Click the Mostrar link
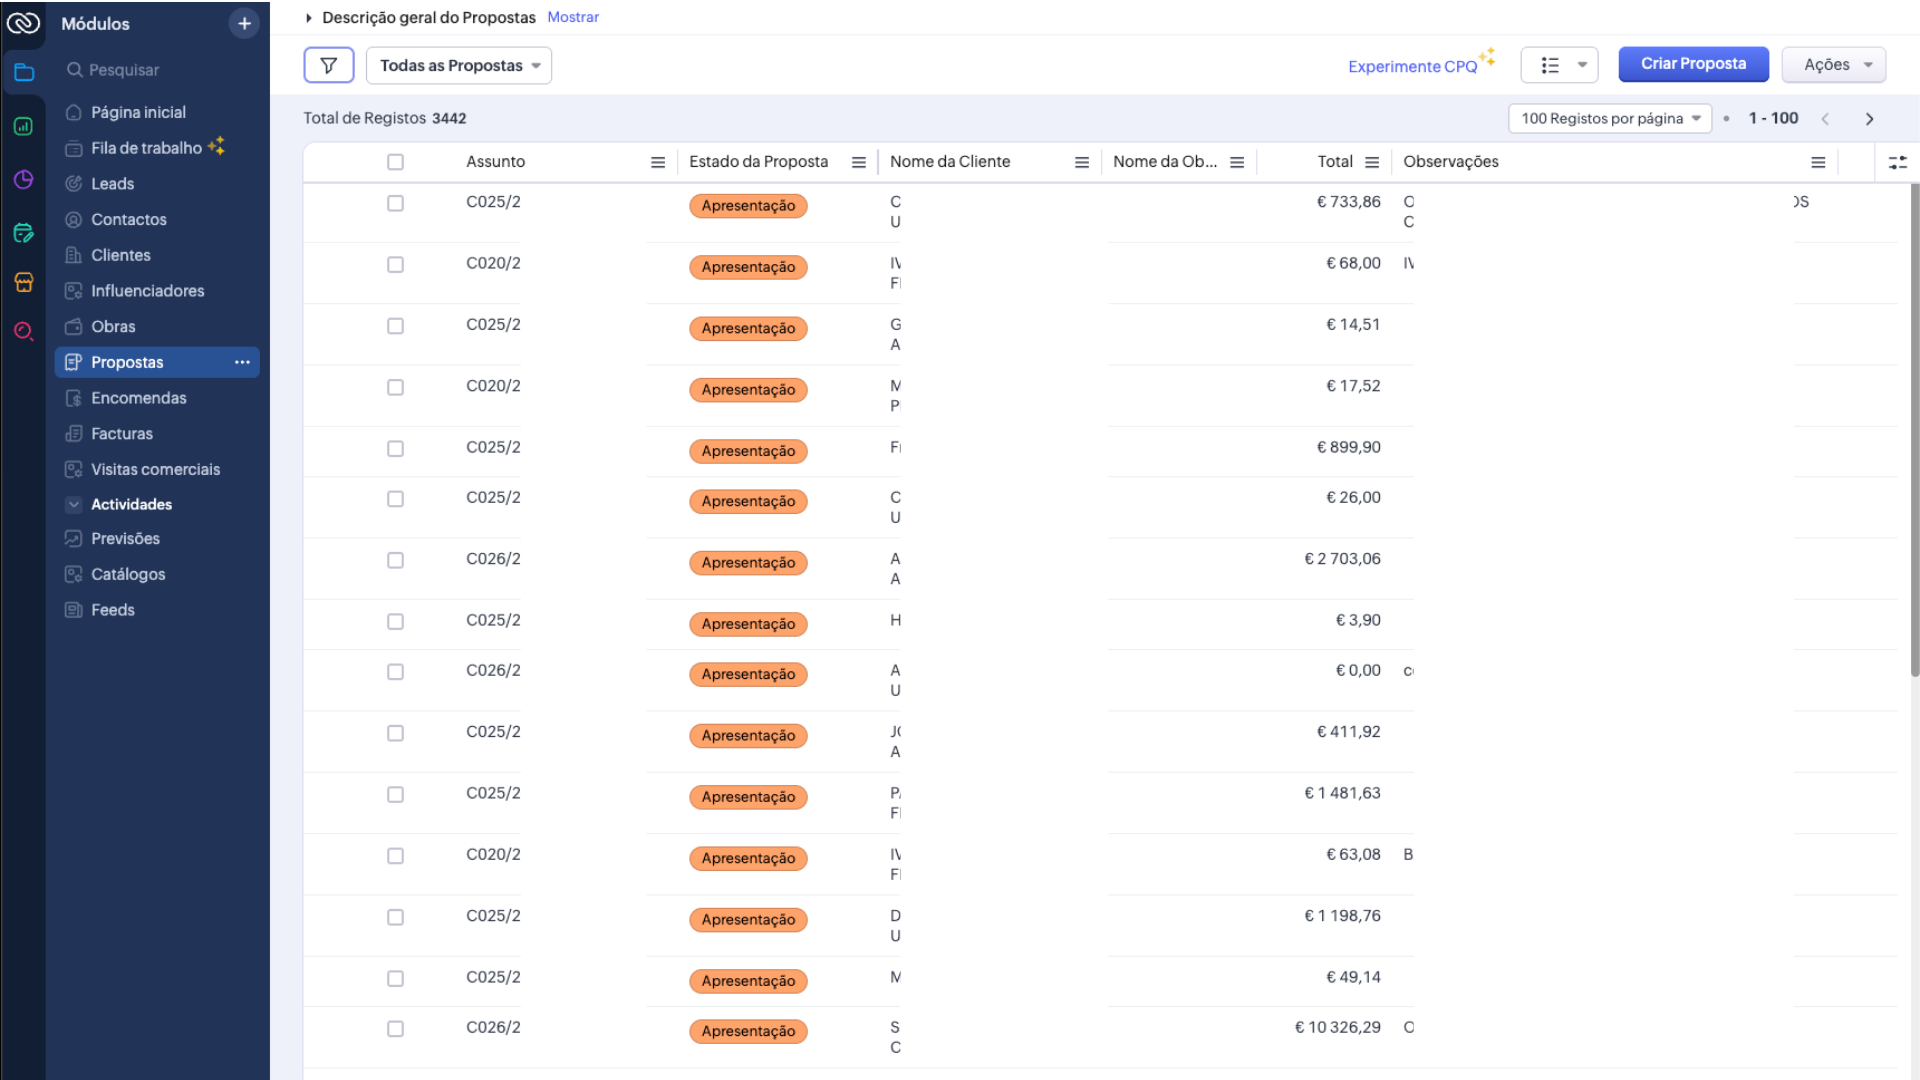This screenshot has height=1080, width=1920. [573, 17]
